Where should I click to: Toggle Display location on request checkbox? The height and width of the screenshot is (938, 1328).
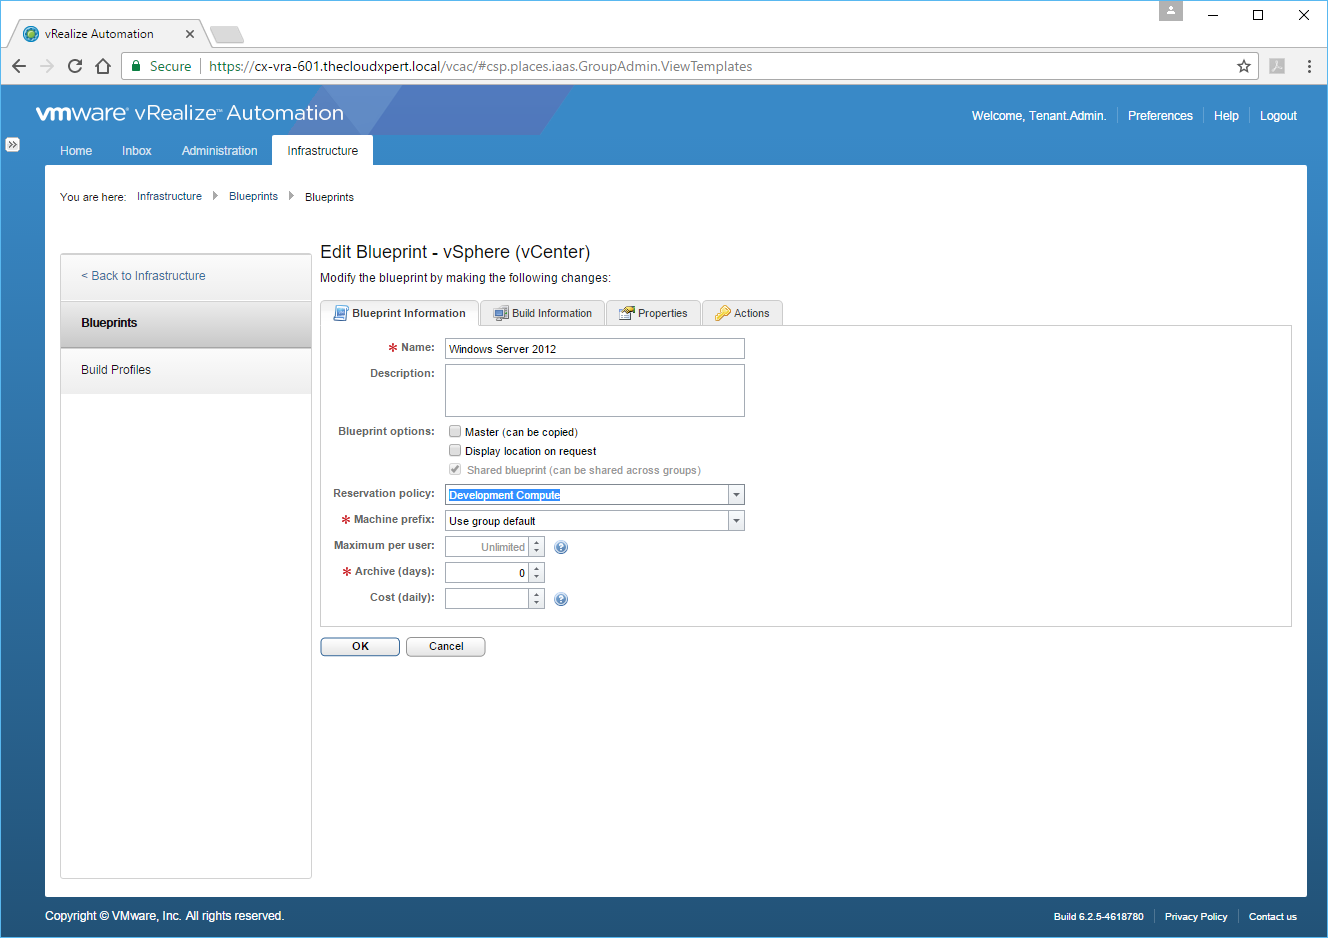tap(455, 450)
